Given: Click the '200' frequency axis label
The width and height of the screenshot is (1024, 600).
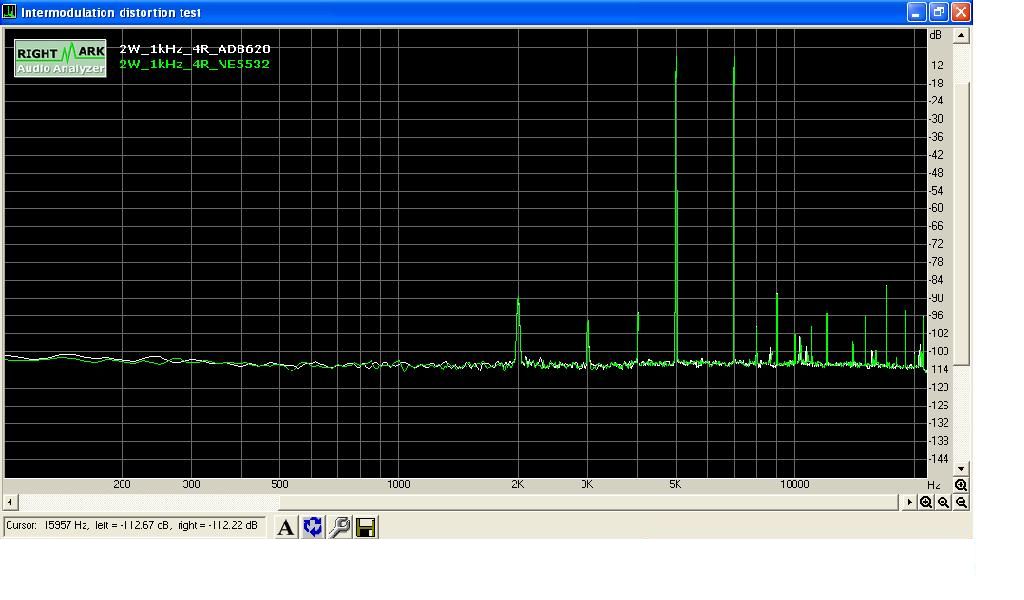Looking at the screenshot, I should 121,484.
